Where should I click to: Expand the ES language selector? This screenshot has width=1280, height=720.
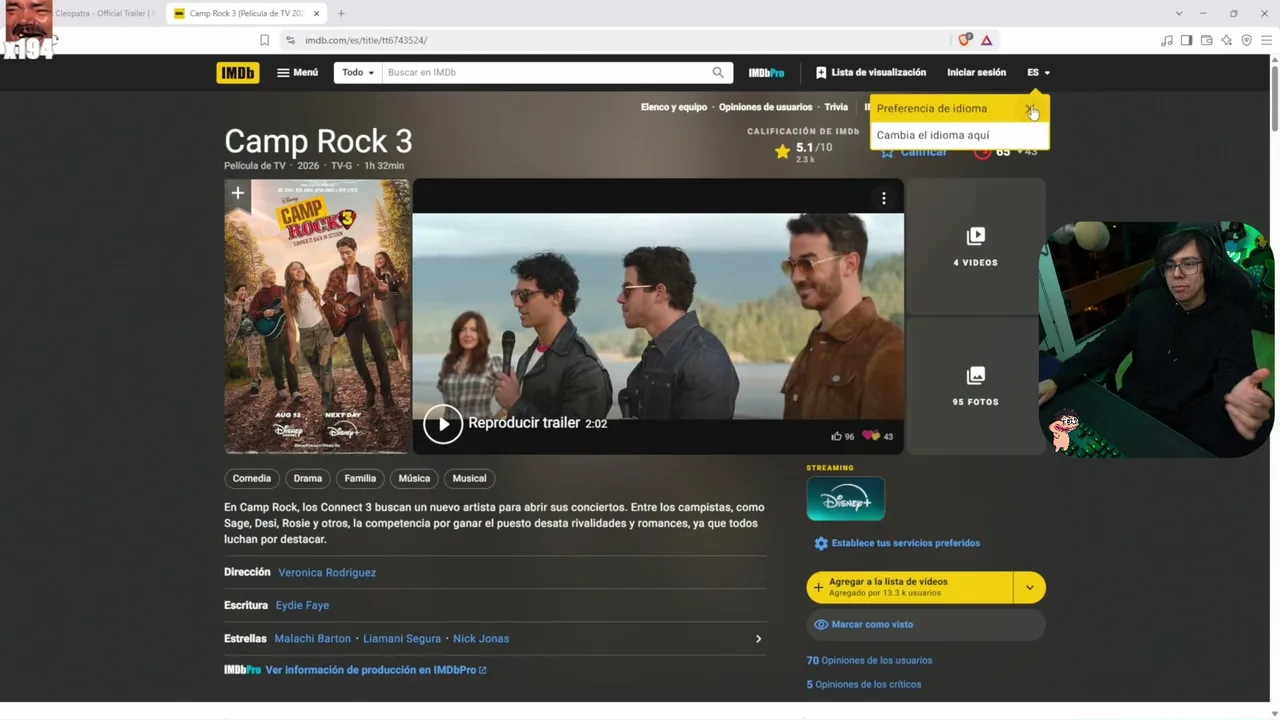[x=1038, y=72]
